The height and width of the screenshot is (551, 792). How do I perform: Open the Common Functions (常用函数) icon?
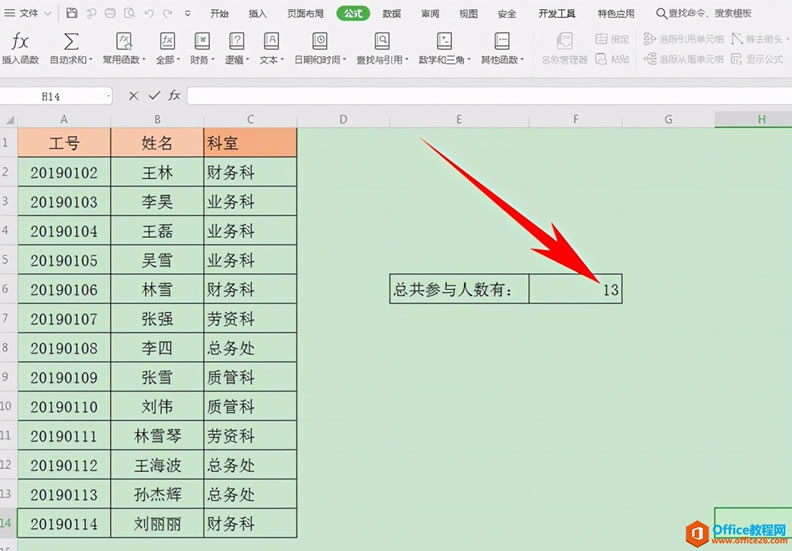pos(124,41)
